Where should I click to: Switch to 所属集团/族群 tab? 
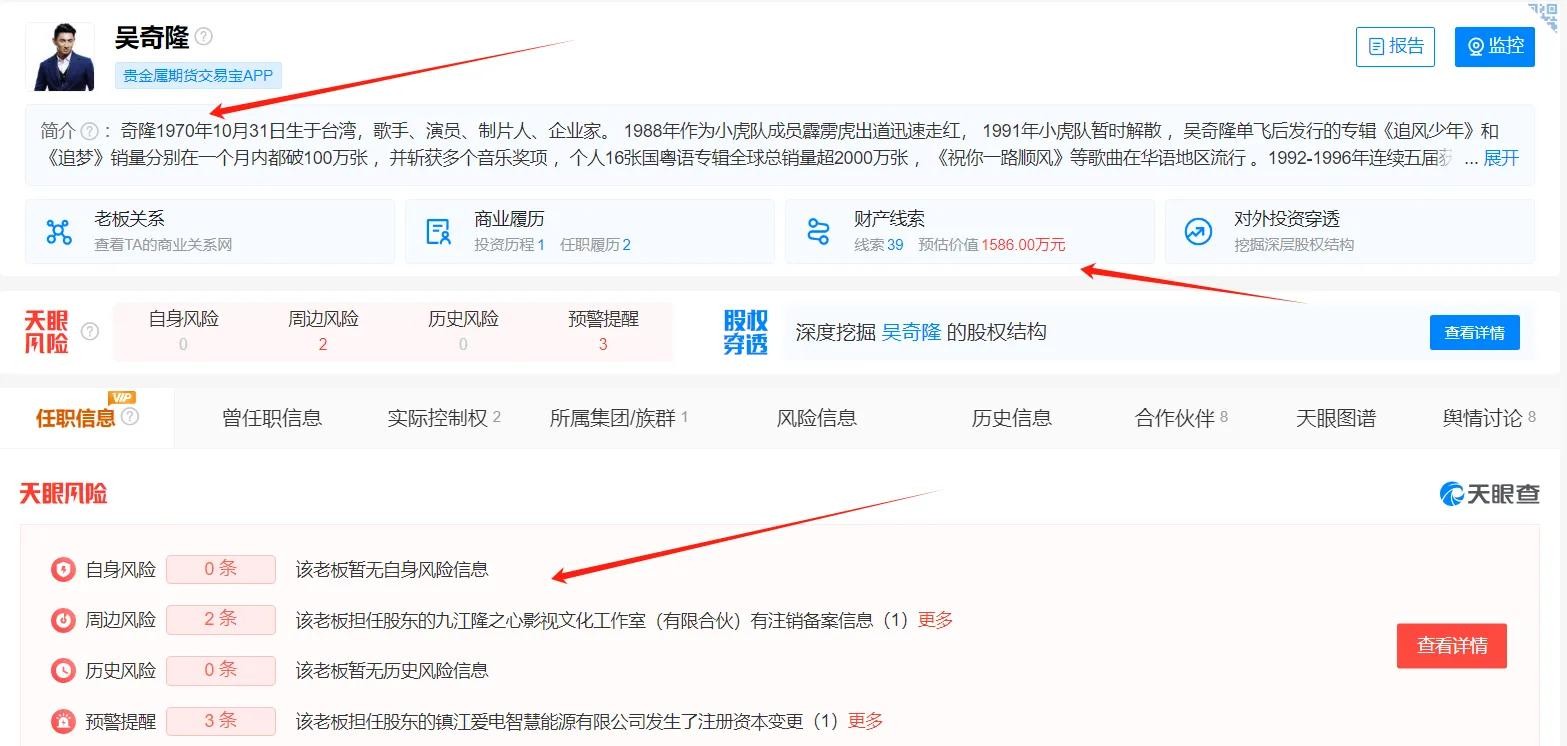coord(619,418)
